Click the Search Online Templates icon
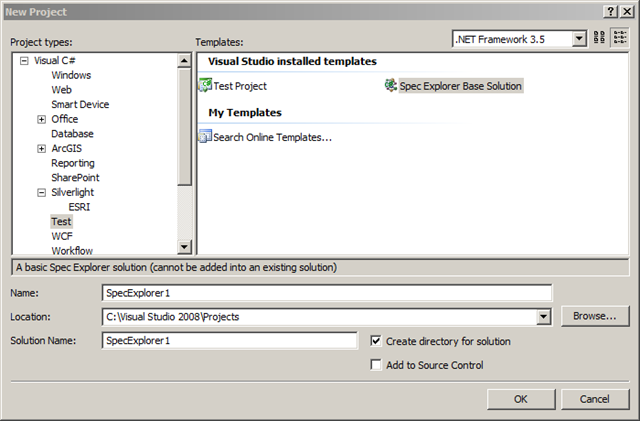The height and width of the screenshot is (421, 640). [205, 136]
